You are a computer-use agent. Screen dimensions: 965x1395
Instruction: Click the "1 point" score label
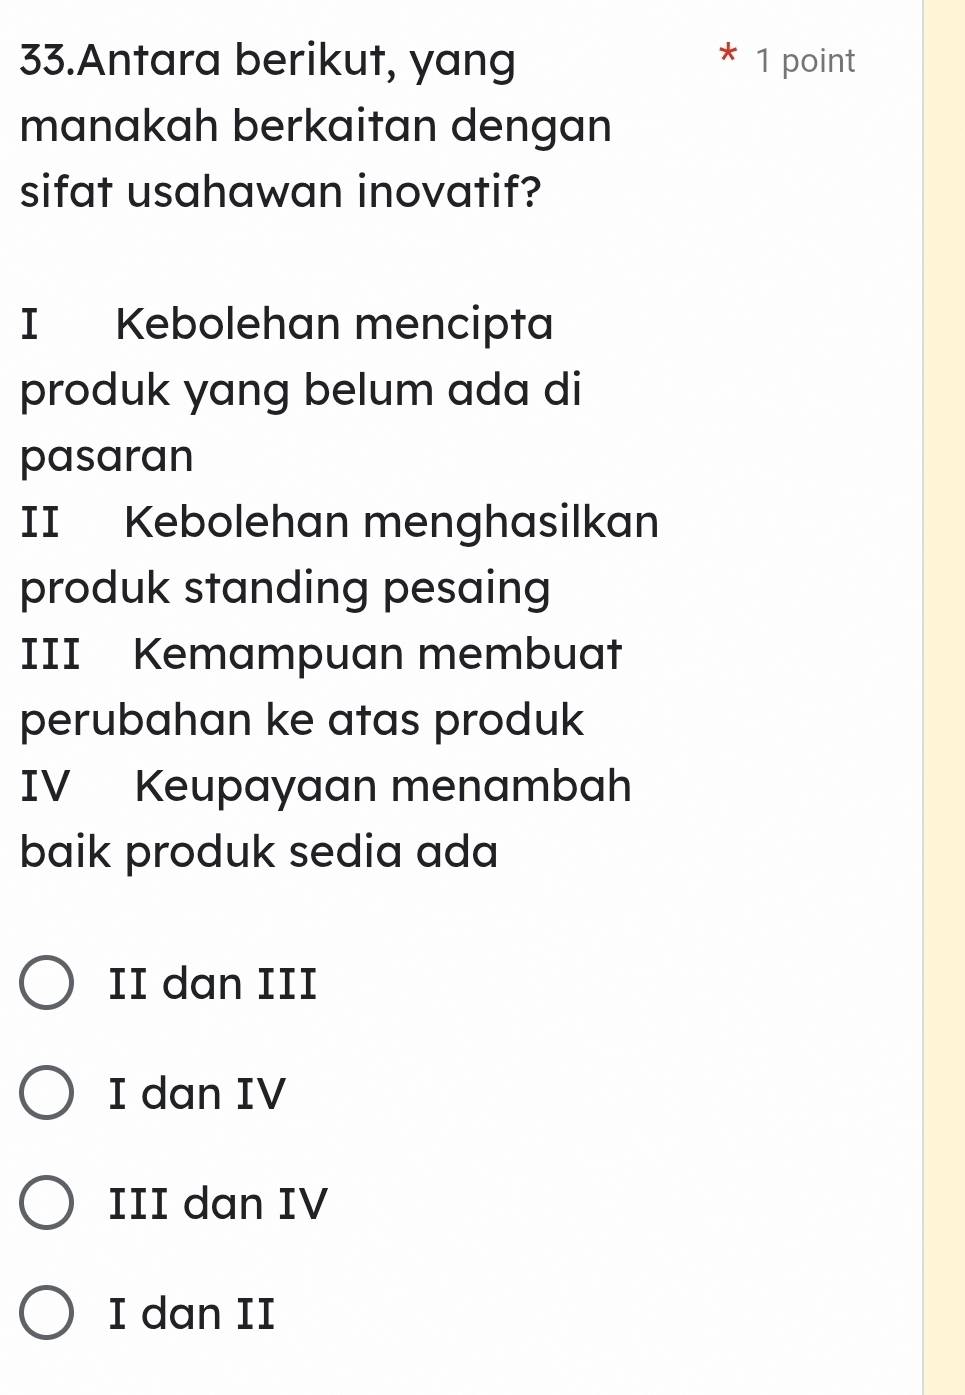coord(806,61)
